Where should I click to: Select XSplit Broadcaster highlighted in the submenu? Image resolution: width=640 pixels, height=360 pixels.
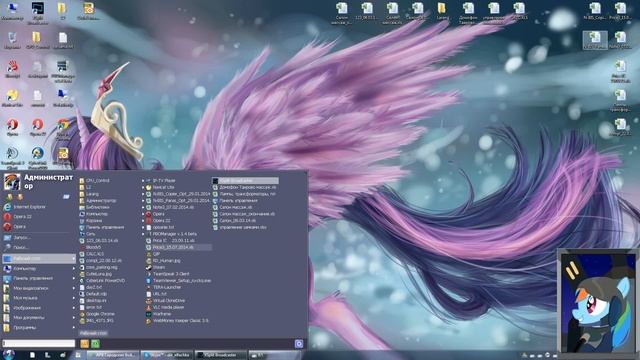[x=245, y=180]
